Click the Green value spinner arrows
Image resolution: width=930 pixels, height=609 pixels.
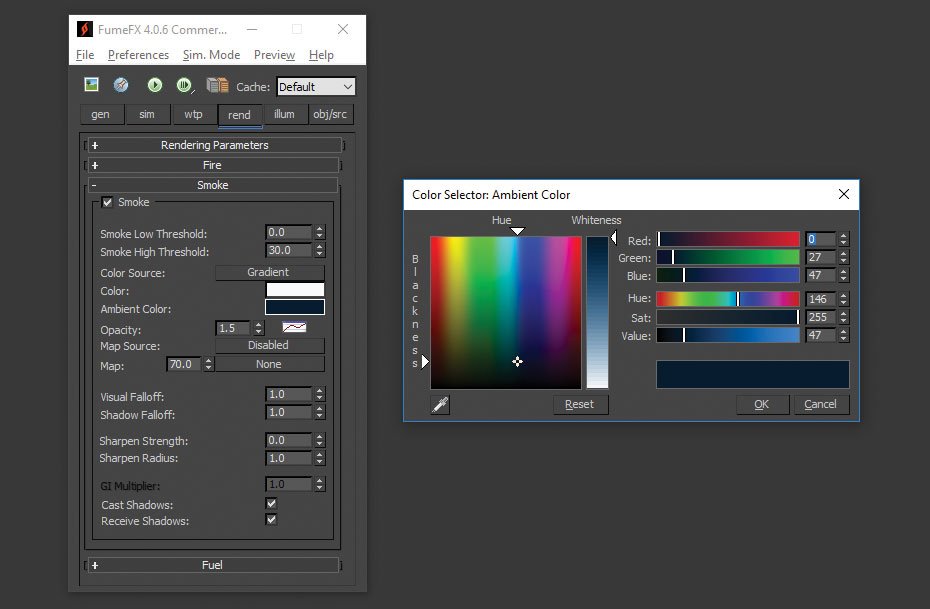pyautogui.click(x=843, y=257)
